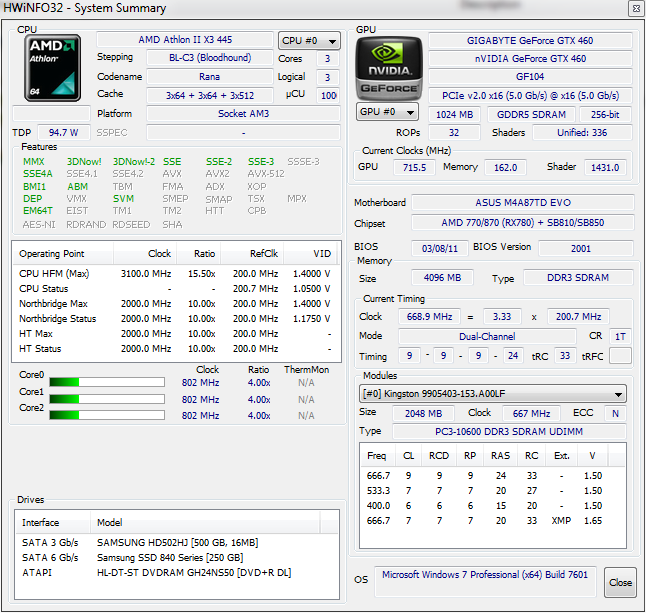Click the Freq column header
The width and height of the screenshot is (646, 613).
378,456
